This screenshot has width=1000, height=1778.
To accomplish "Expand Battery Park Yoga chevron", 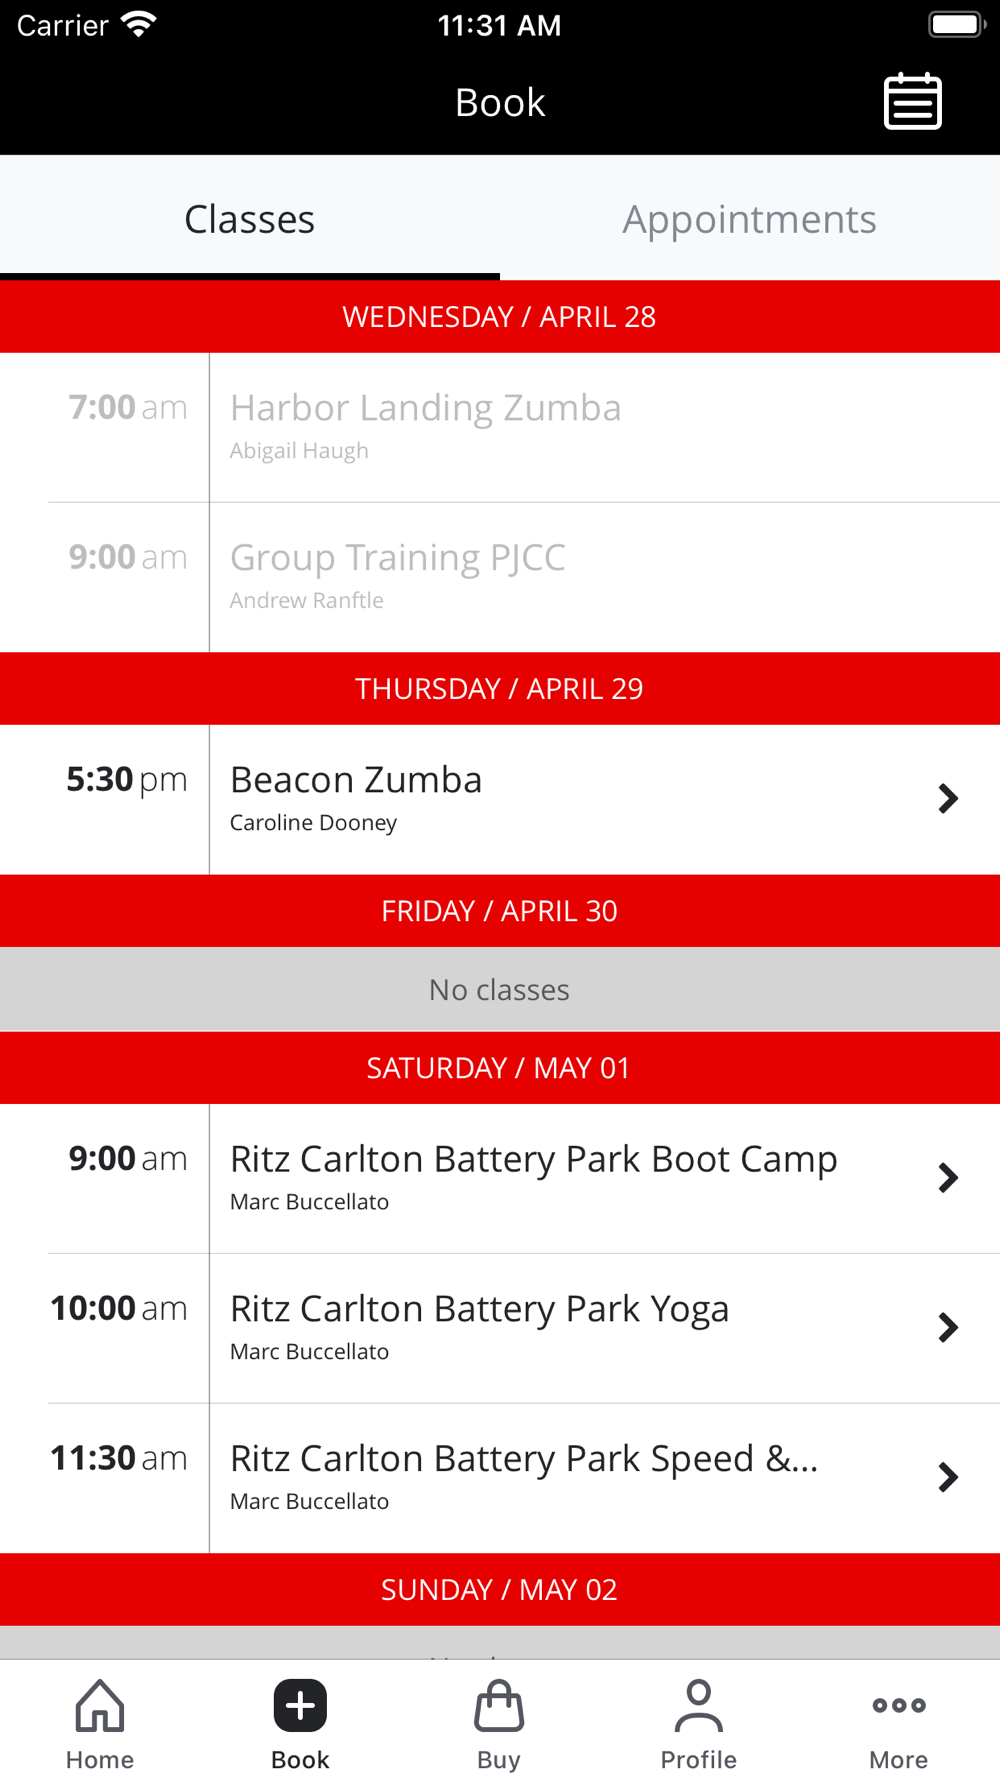I will click(x=948, y=1328).
